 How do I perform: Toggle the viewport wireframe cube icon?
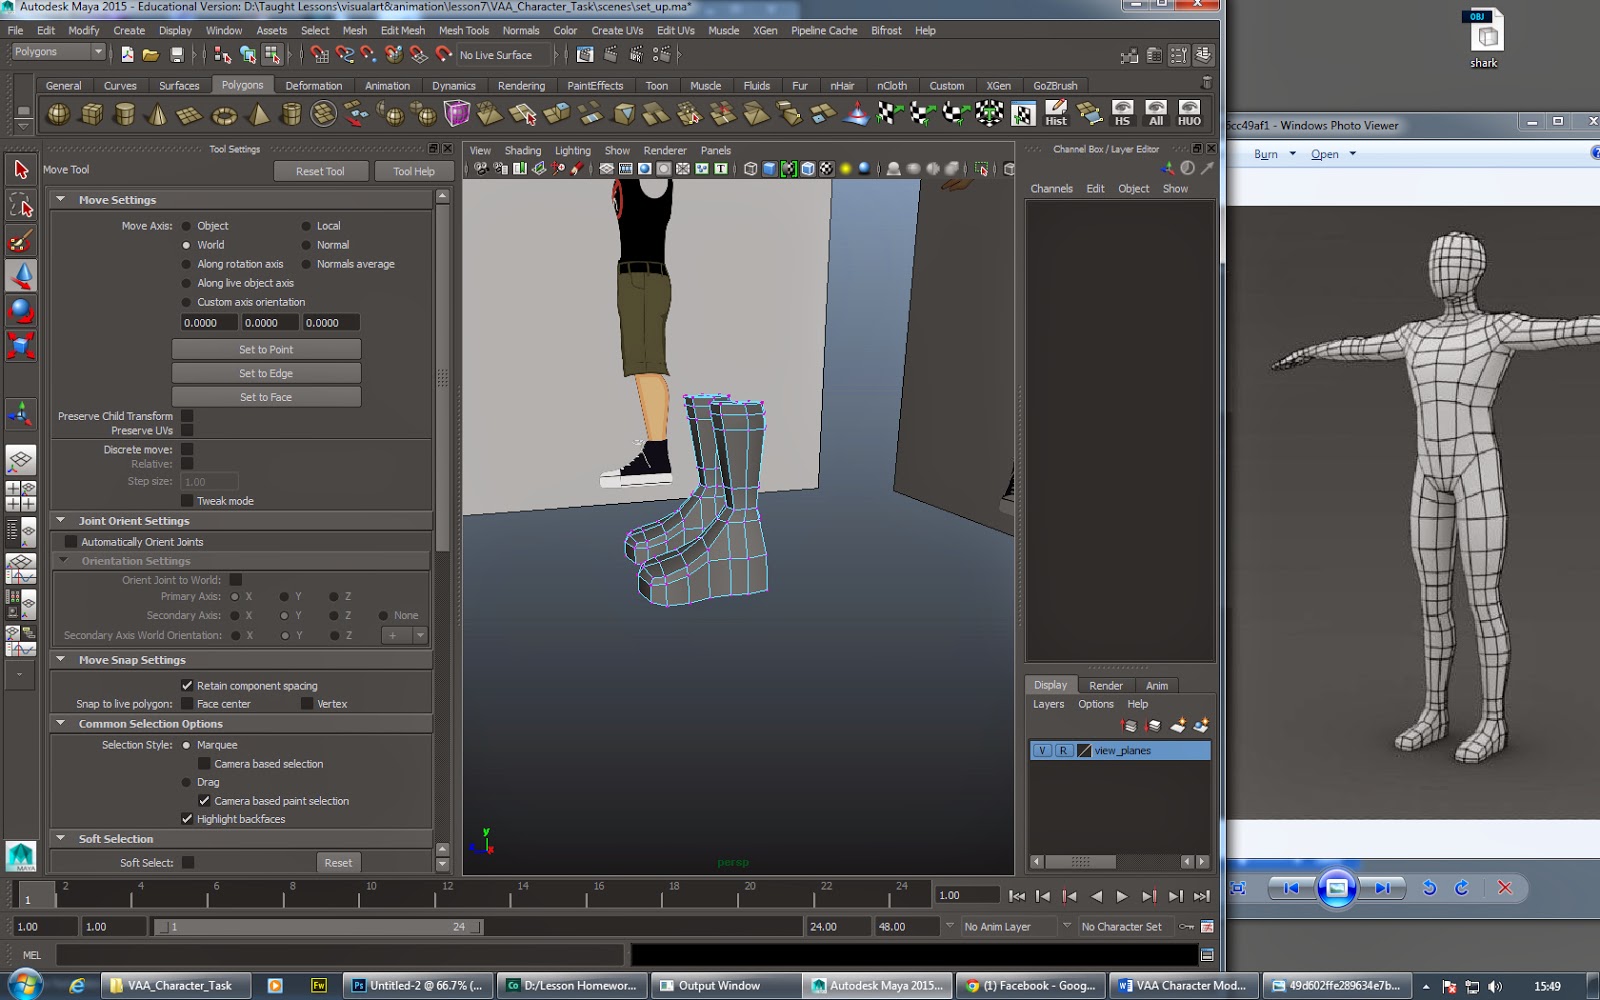coord(750,169)
